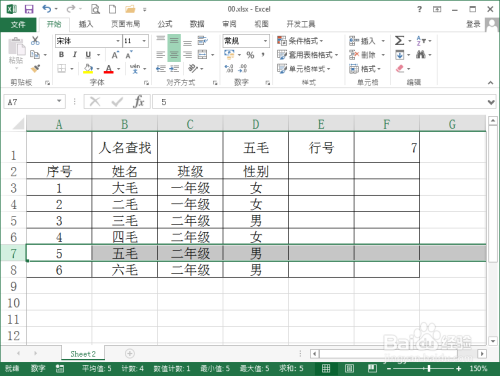Align cell text right
The image size is (500, 376).
(188, 55)
